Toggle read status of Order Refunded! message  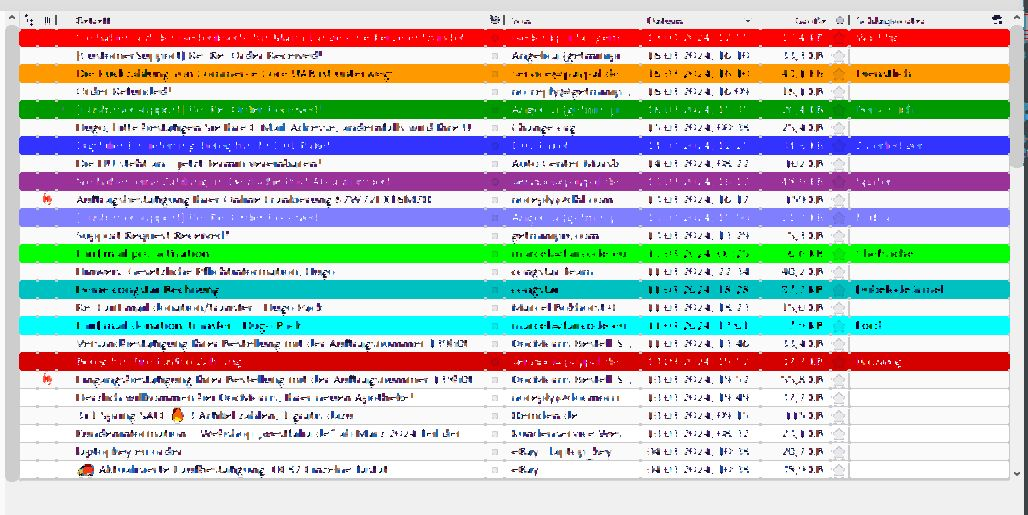495,92
